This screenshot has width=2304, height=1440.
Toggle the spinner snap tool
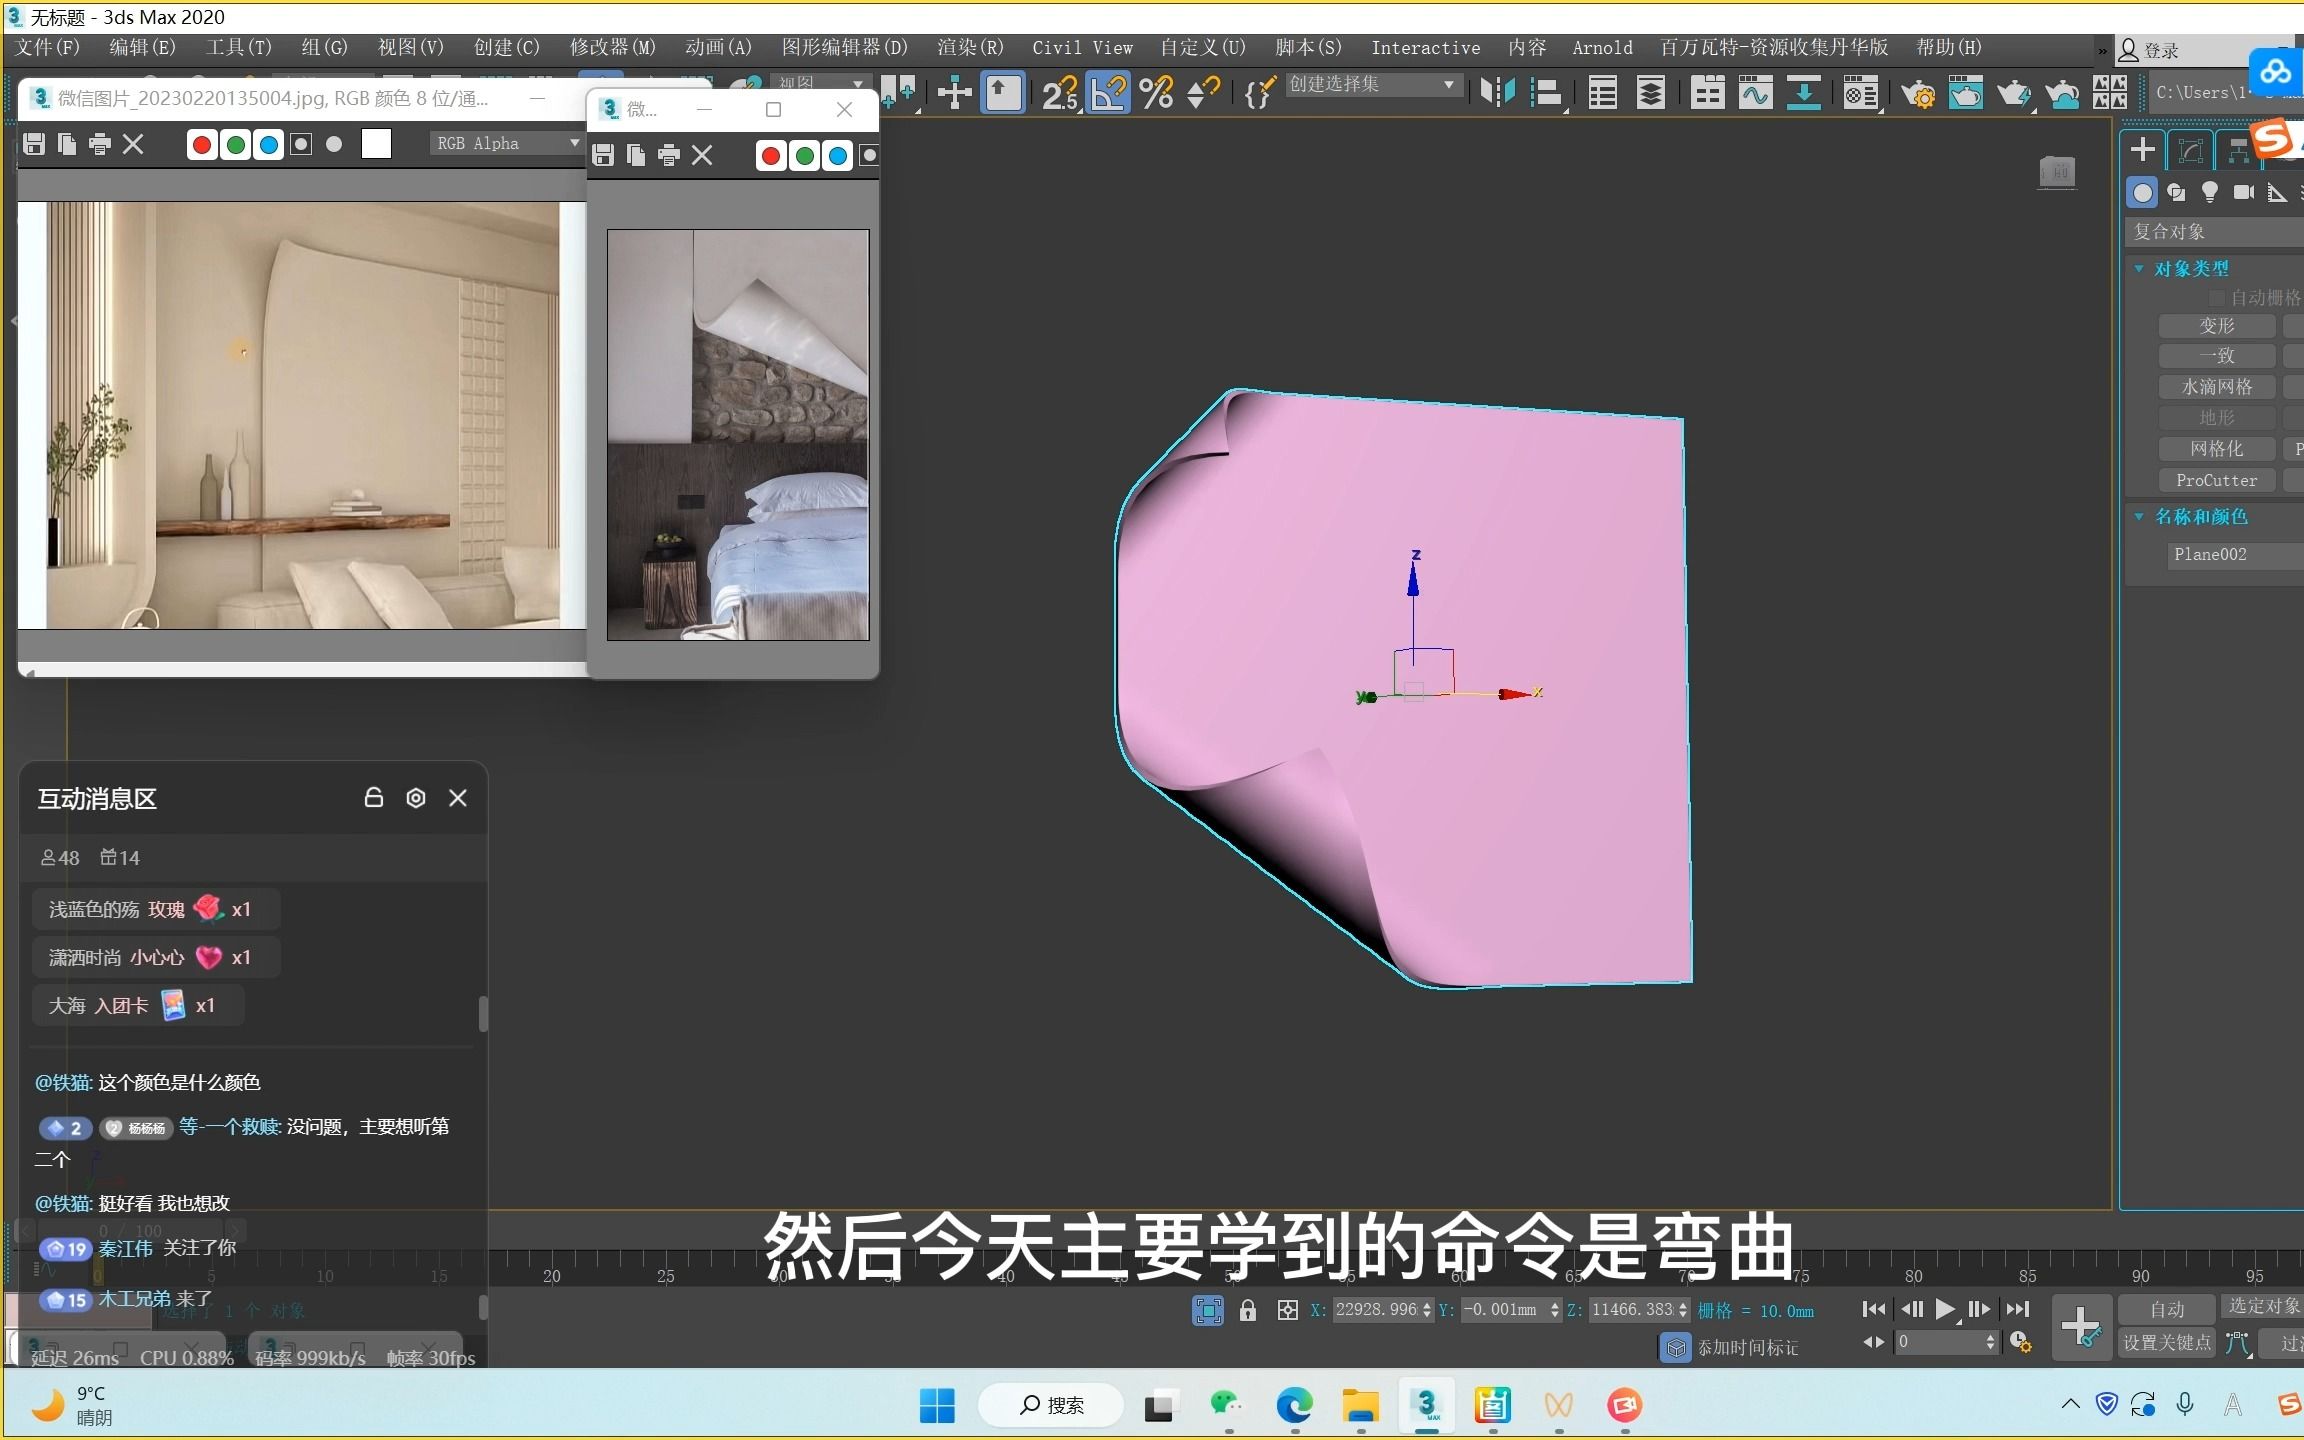pos(1203,93)
